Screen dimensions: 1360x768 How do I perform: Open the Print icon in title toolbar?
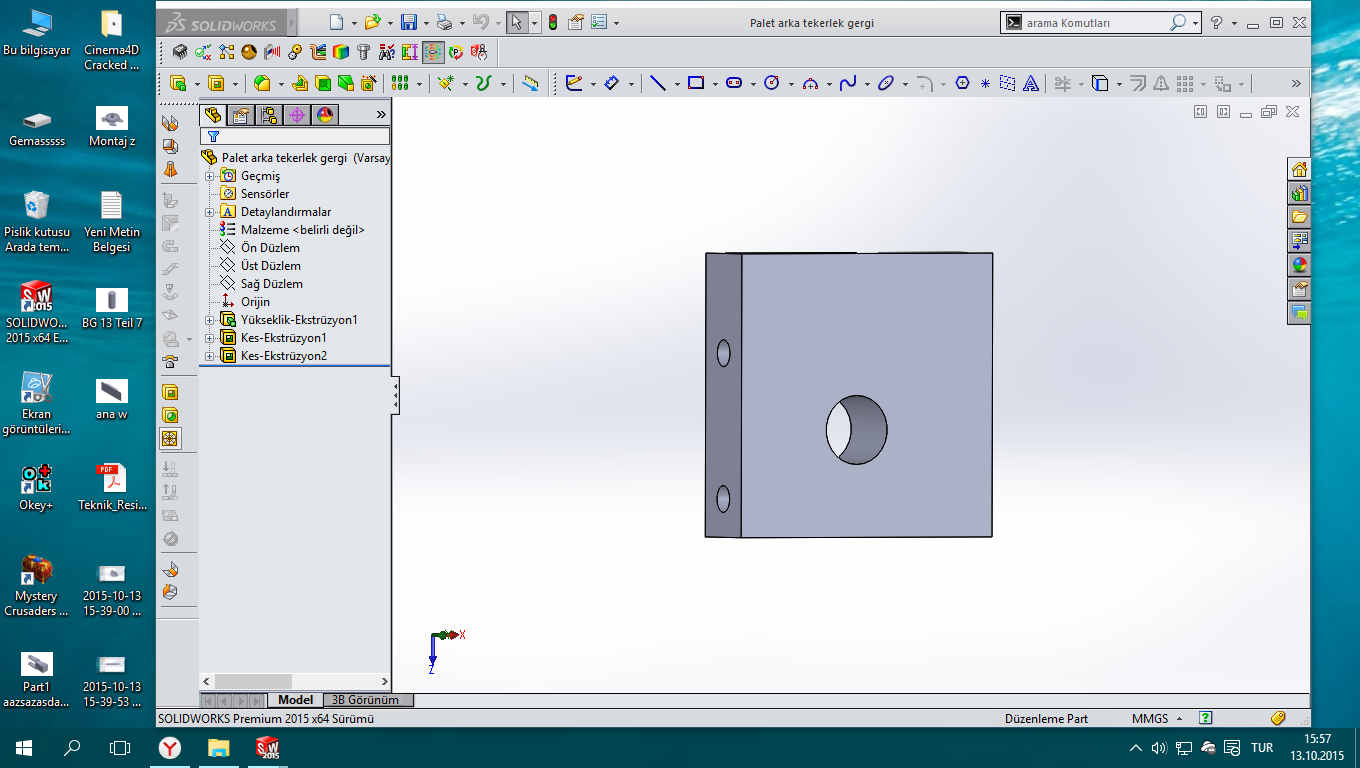[x=445, y=22]
